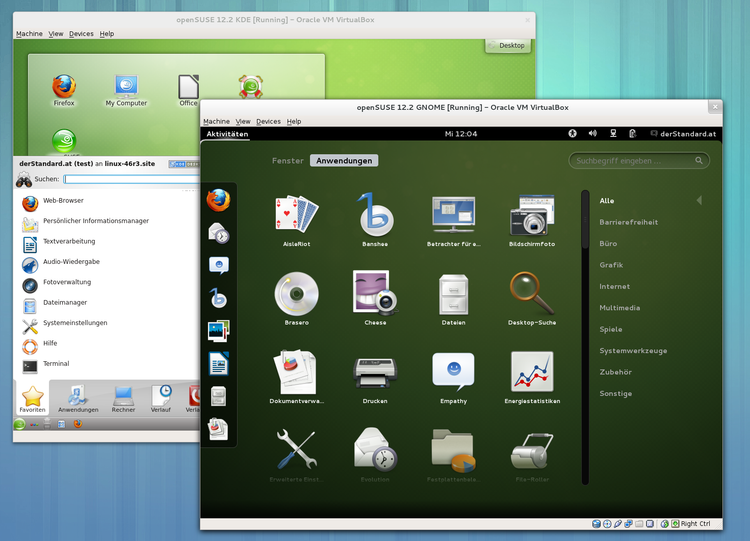Open the clock showing Mi 12:04
750x541 pixels.
click(x=461, y=133)
